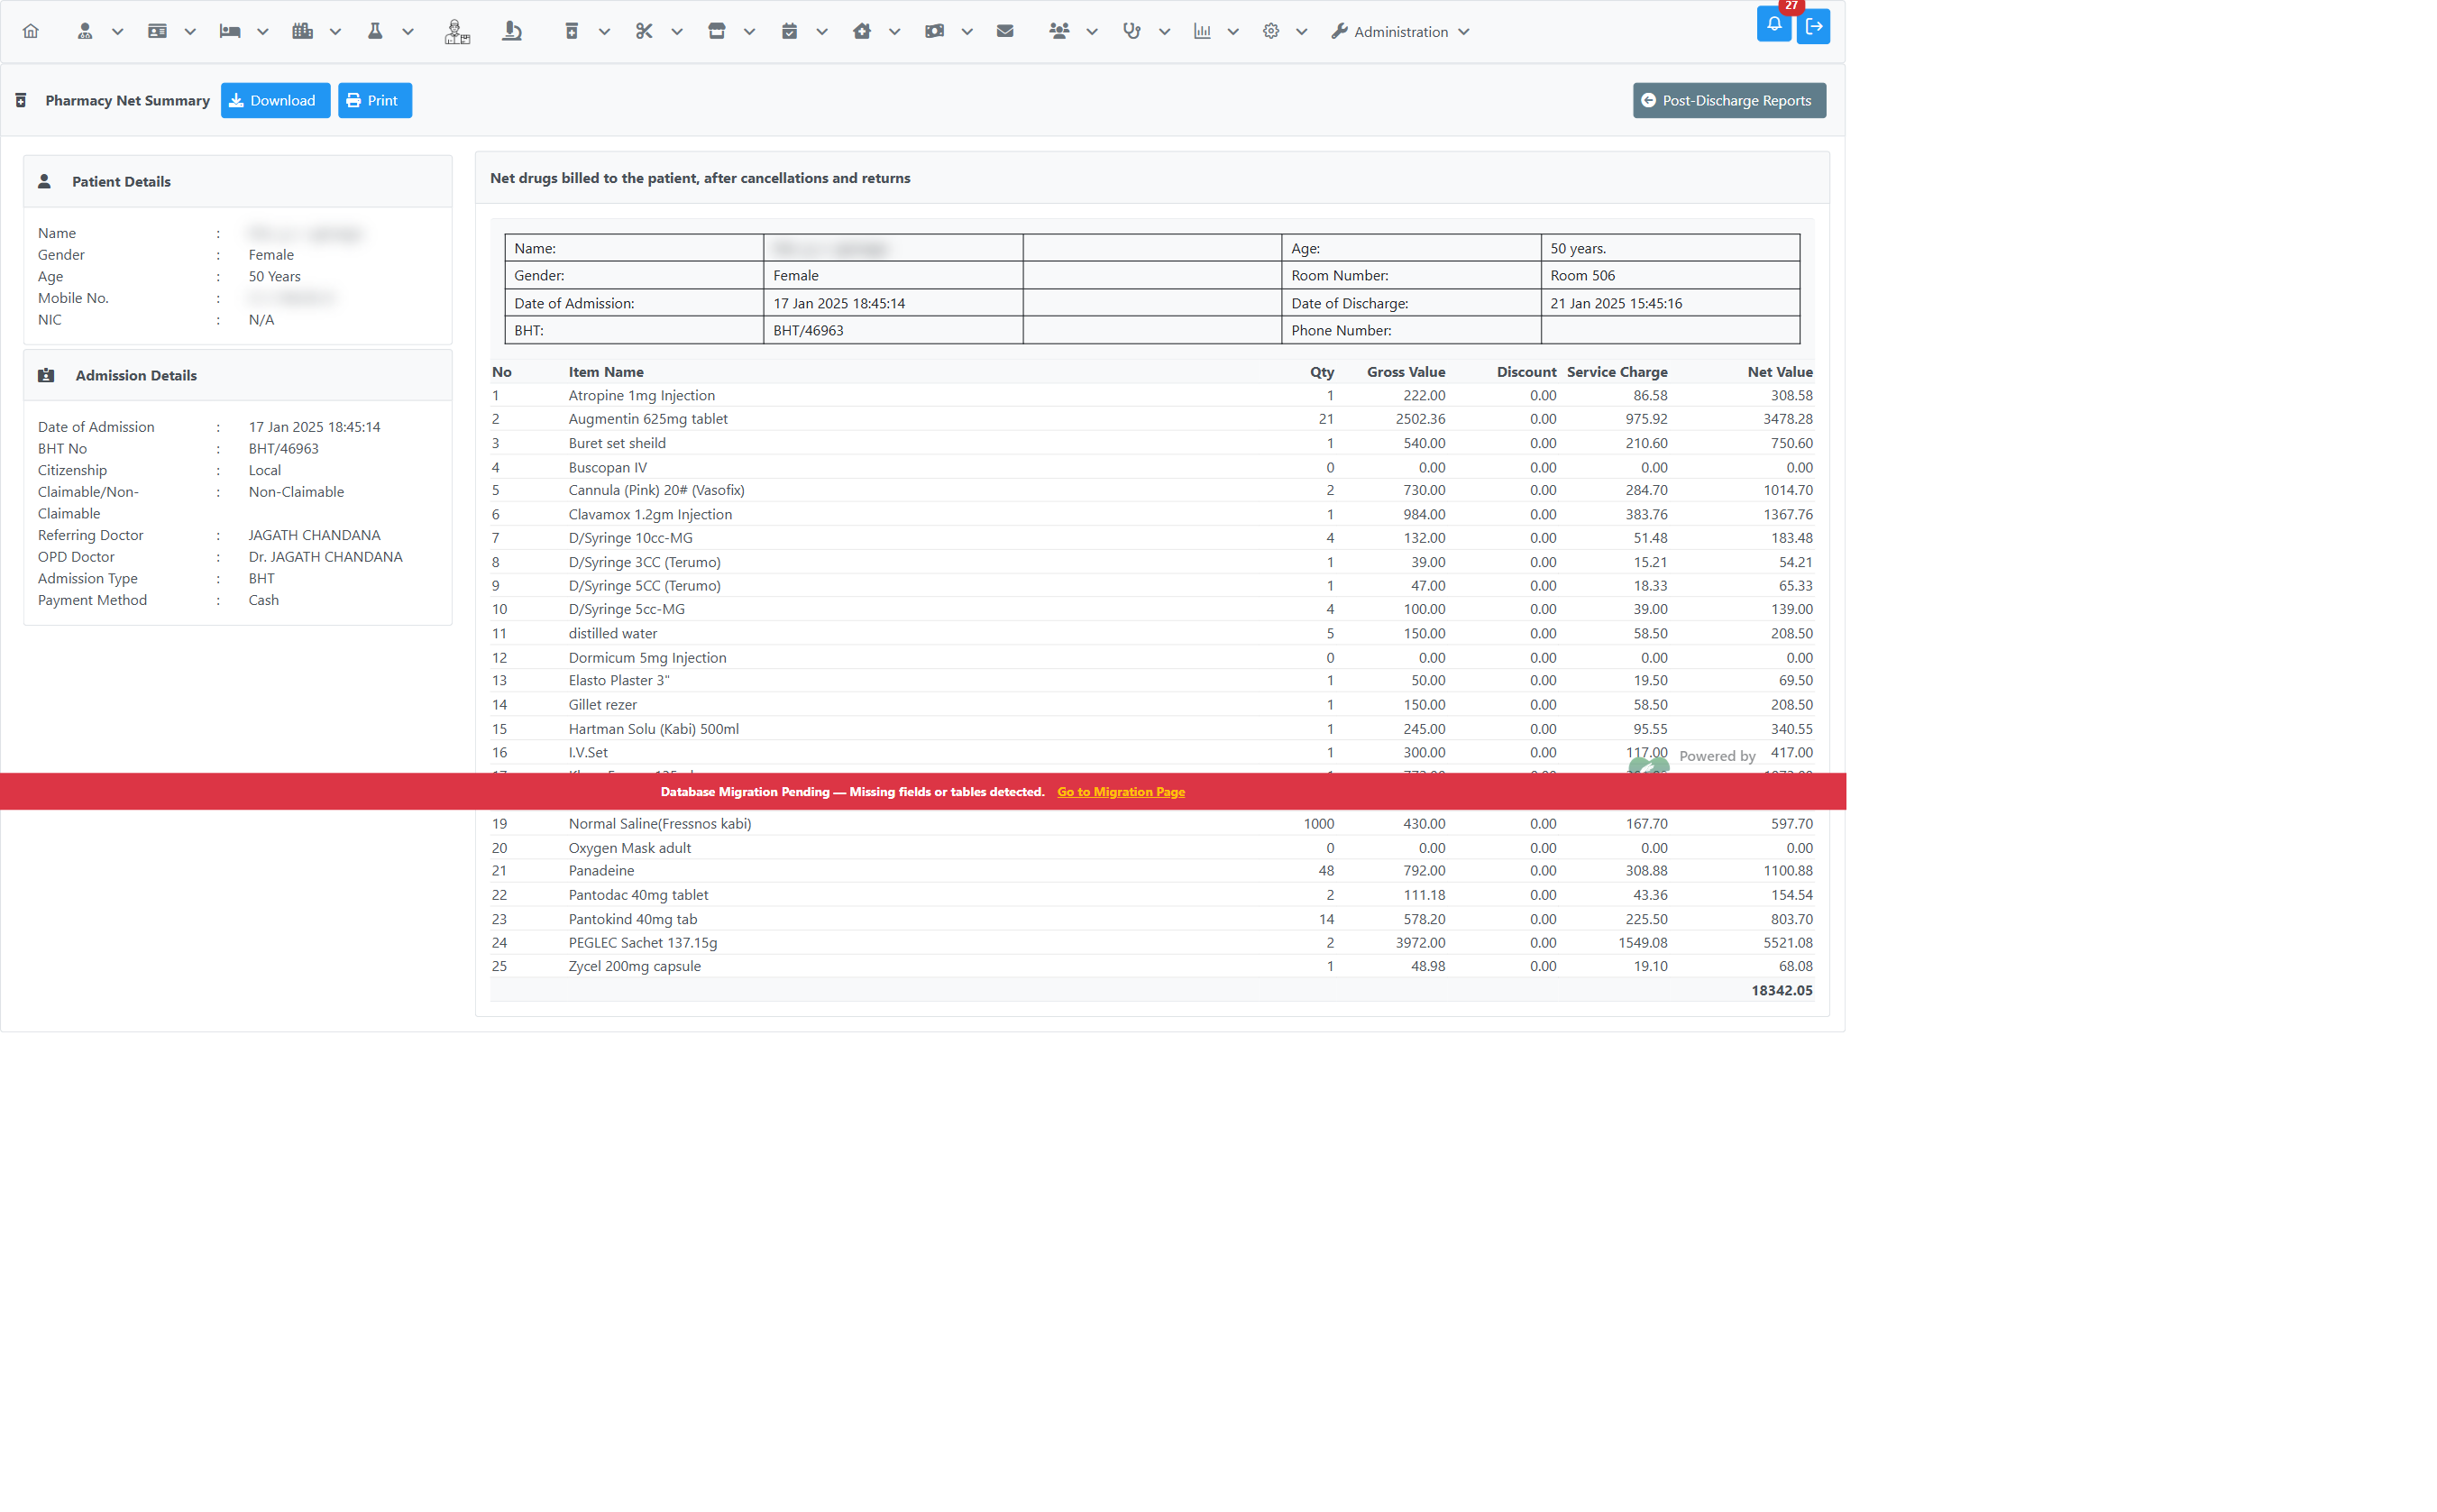This screenshot has height=1512, width=2437.
Task: Follow the Go to Migration Page link
Action: click(1121, 791)
